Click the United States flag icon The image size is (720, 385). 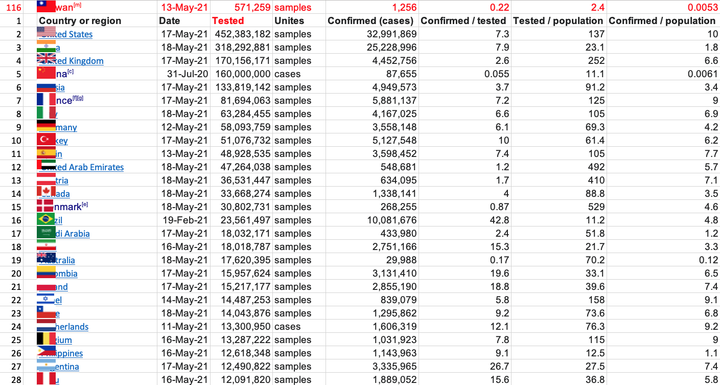(x=46, y=32)
